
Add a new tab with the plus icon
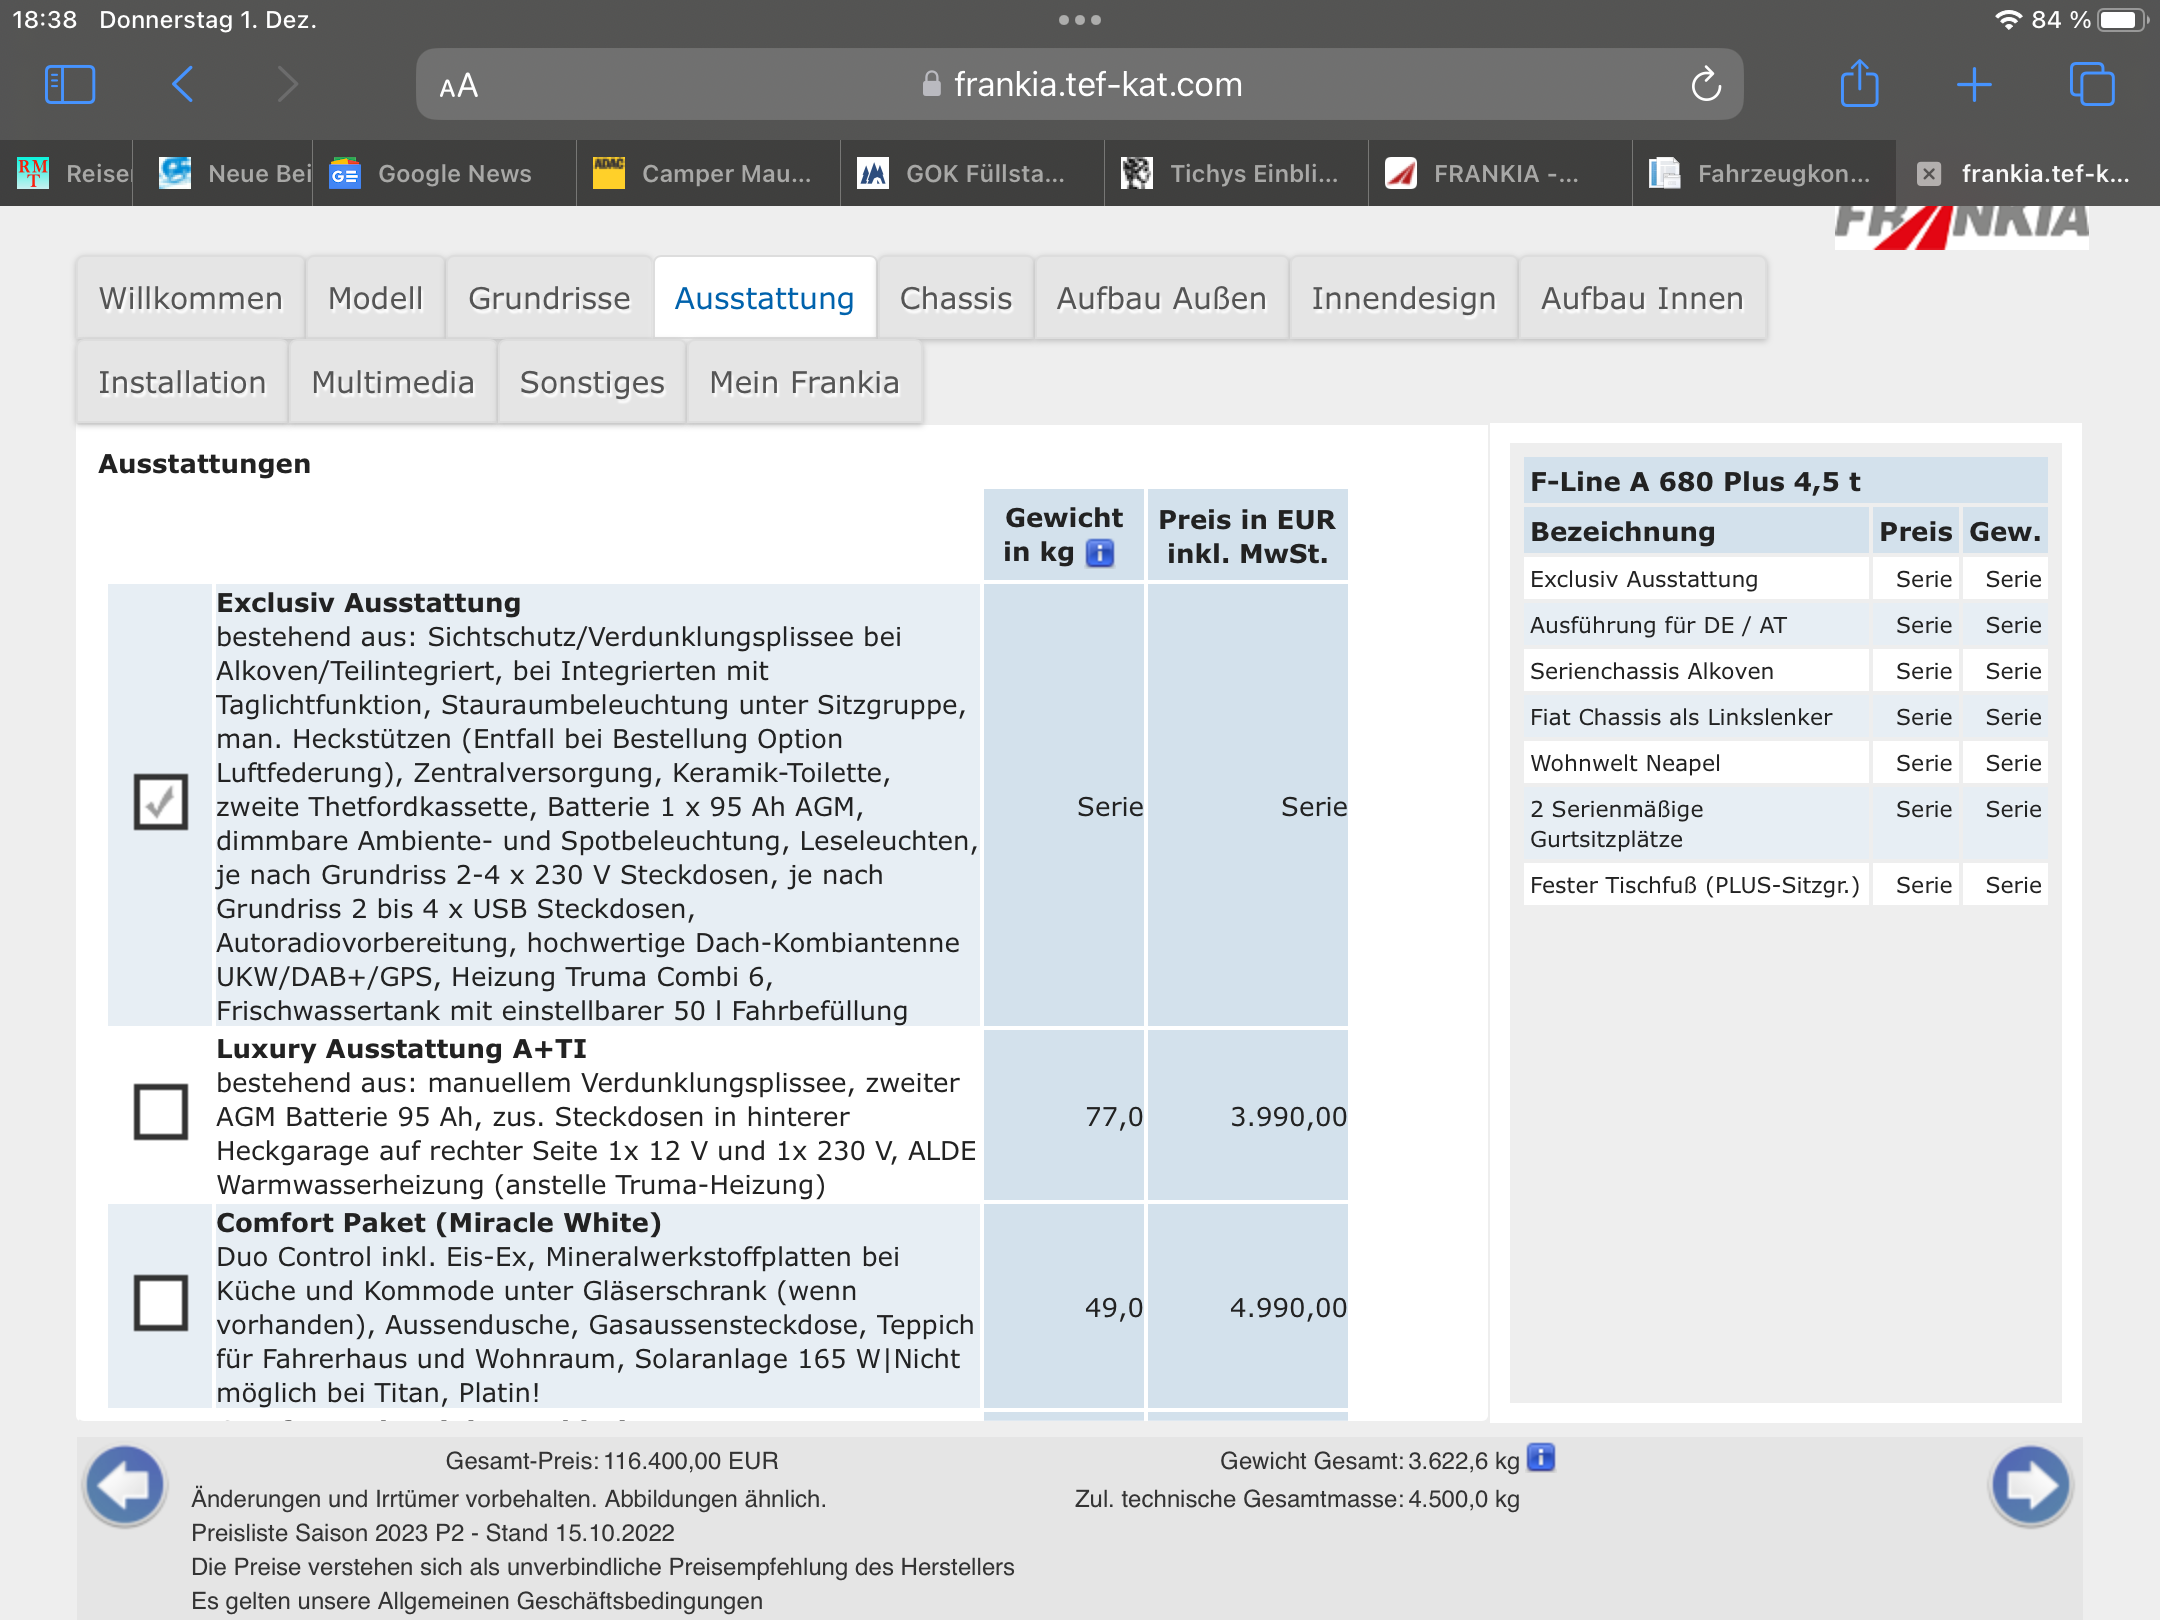coord(1974,85)
